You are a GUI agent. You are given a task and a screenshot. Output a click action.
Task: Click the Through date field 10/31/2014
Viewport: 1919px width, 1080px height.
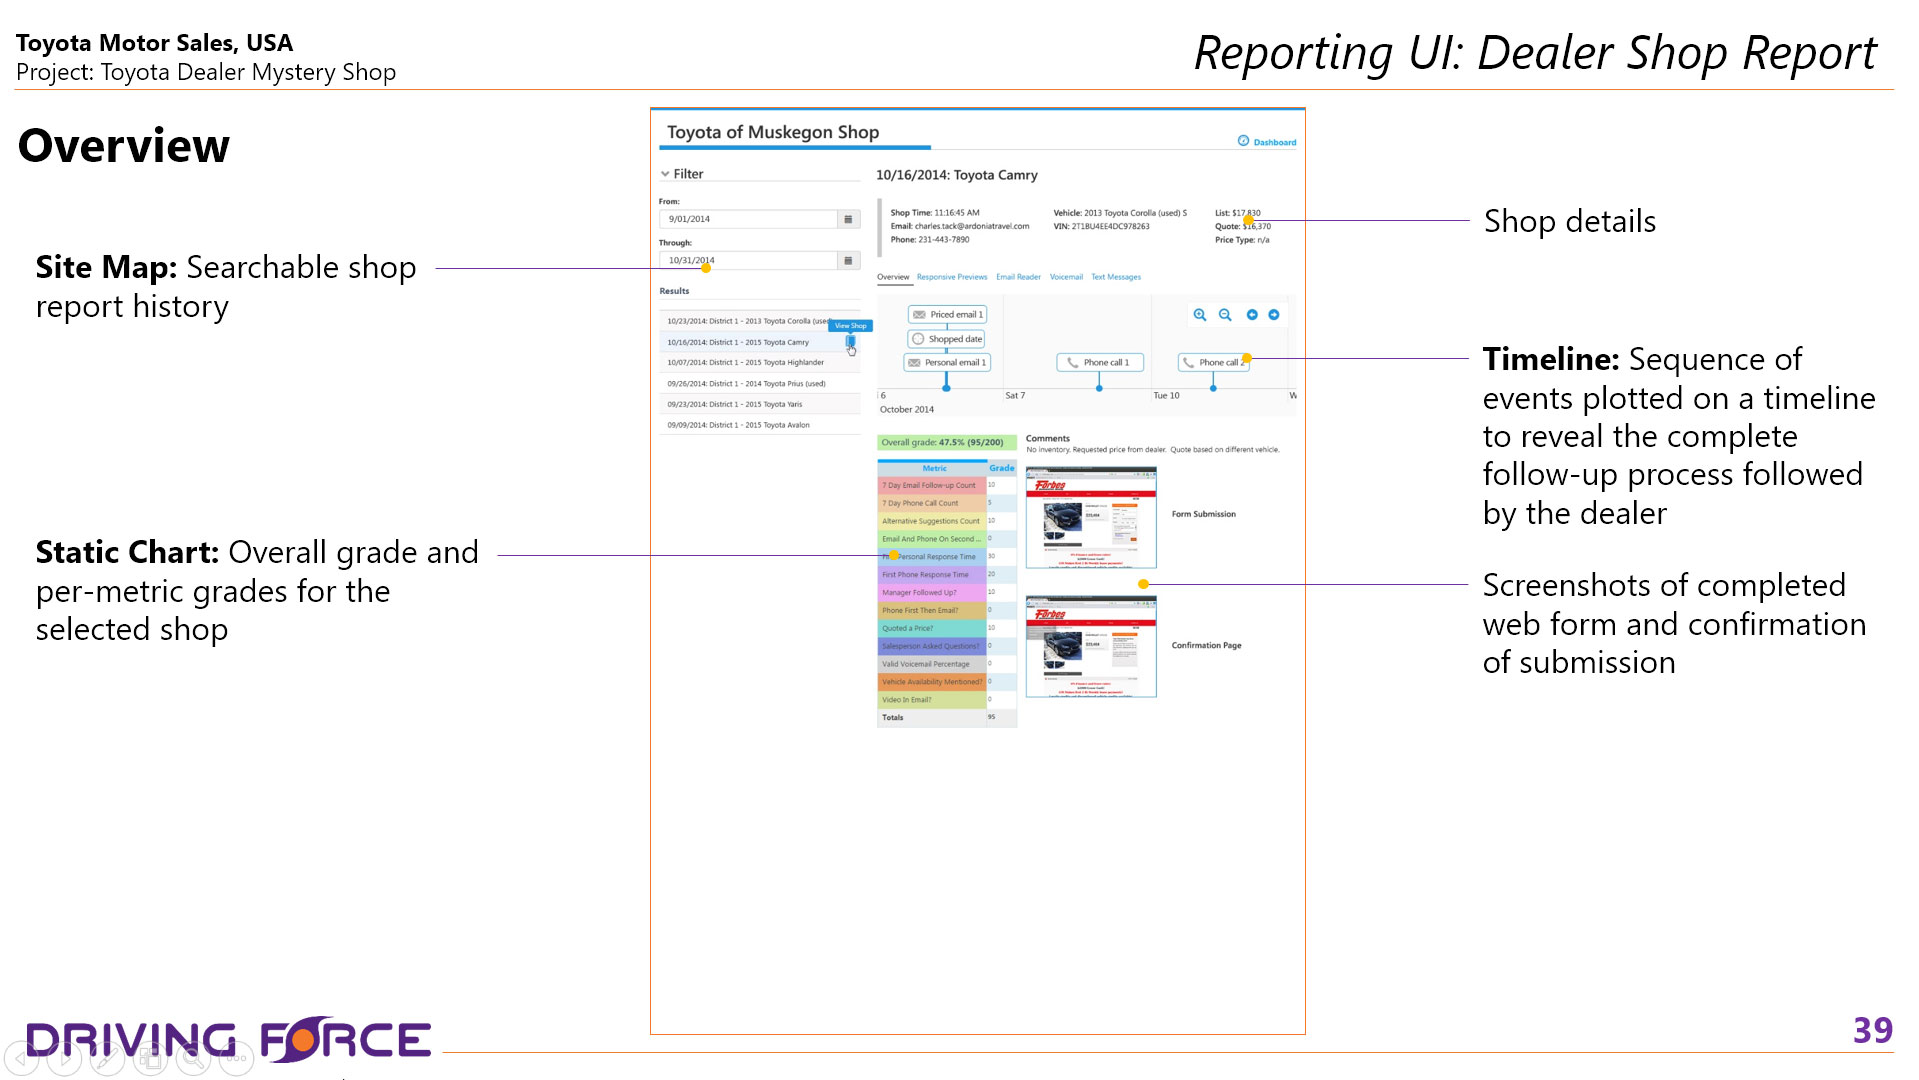click(x=748, y=260)
